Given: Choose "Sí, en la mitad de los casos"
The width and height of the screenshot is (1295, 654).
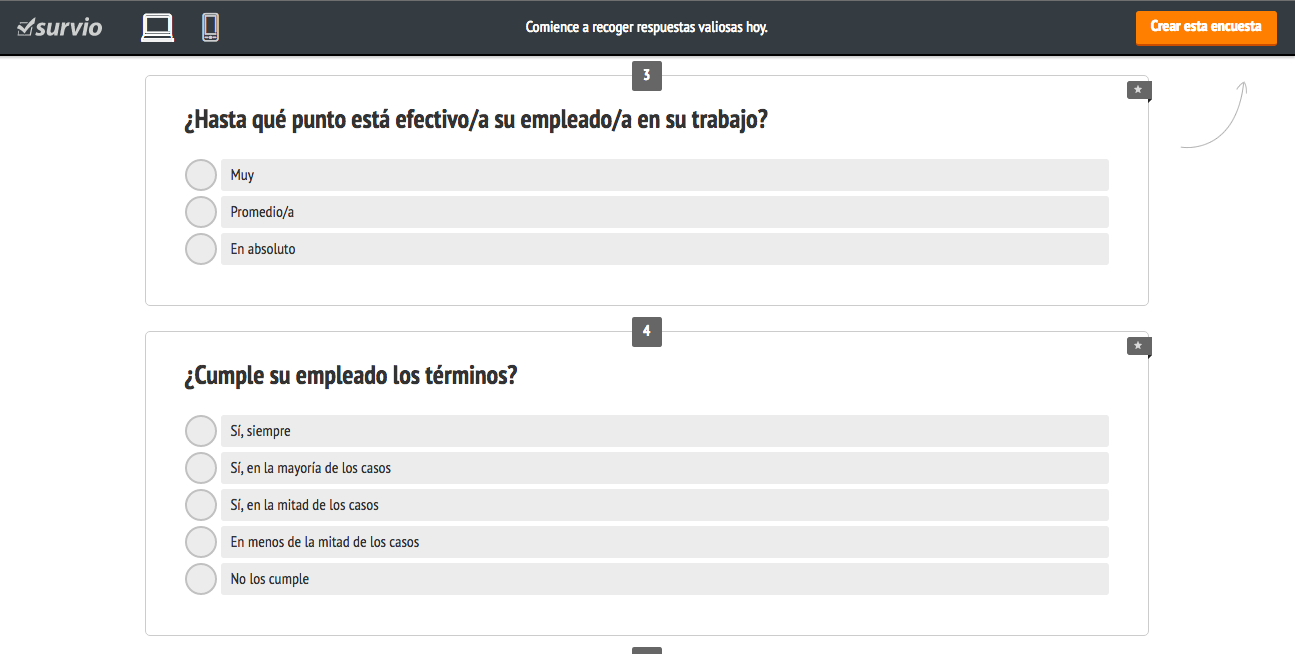Looking at the screenshot, I should [201, 505].
